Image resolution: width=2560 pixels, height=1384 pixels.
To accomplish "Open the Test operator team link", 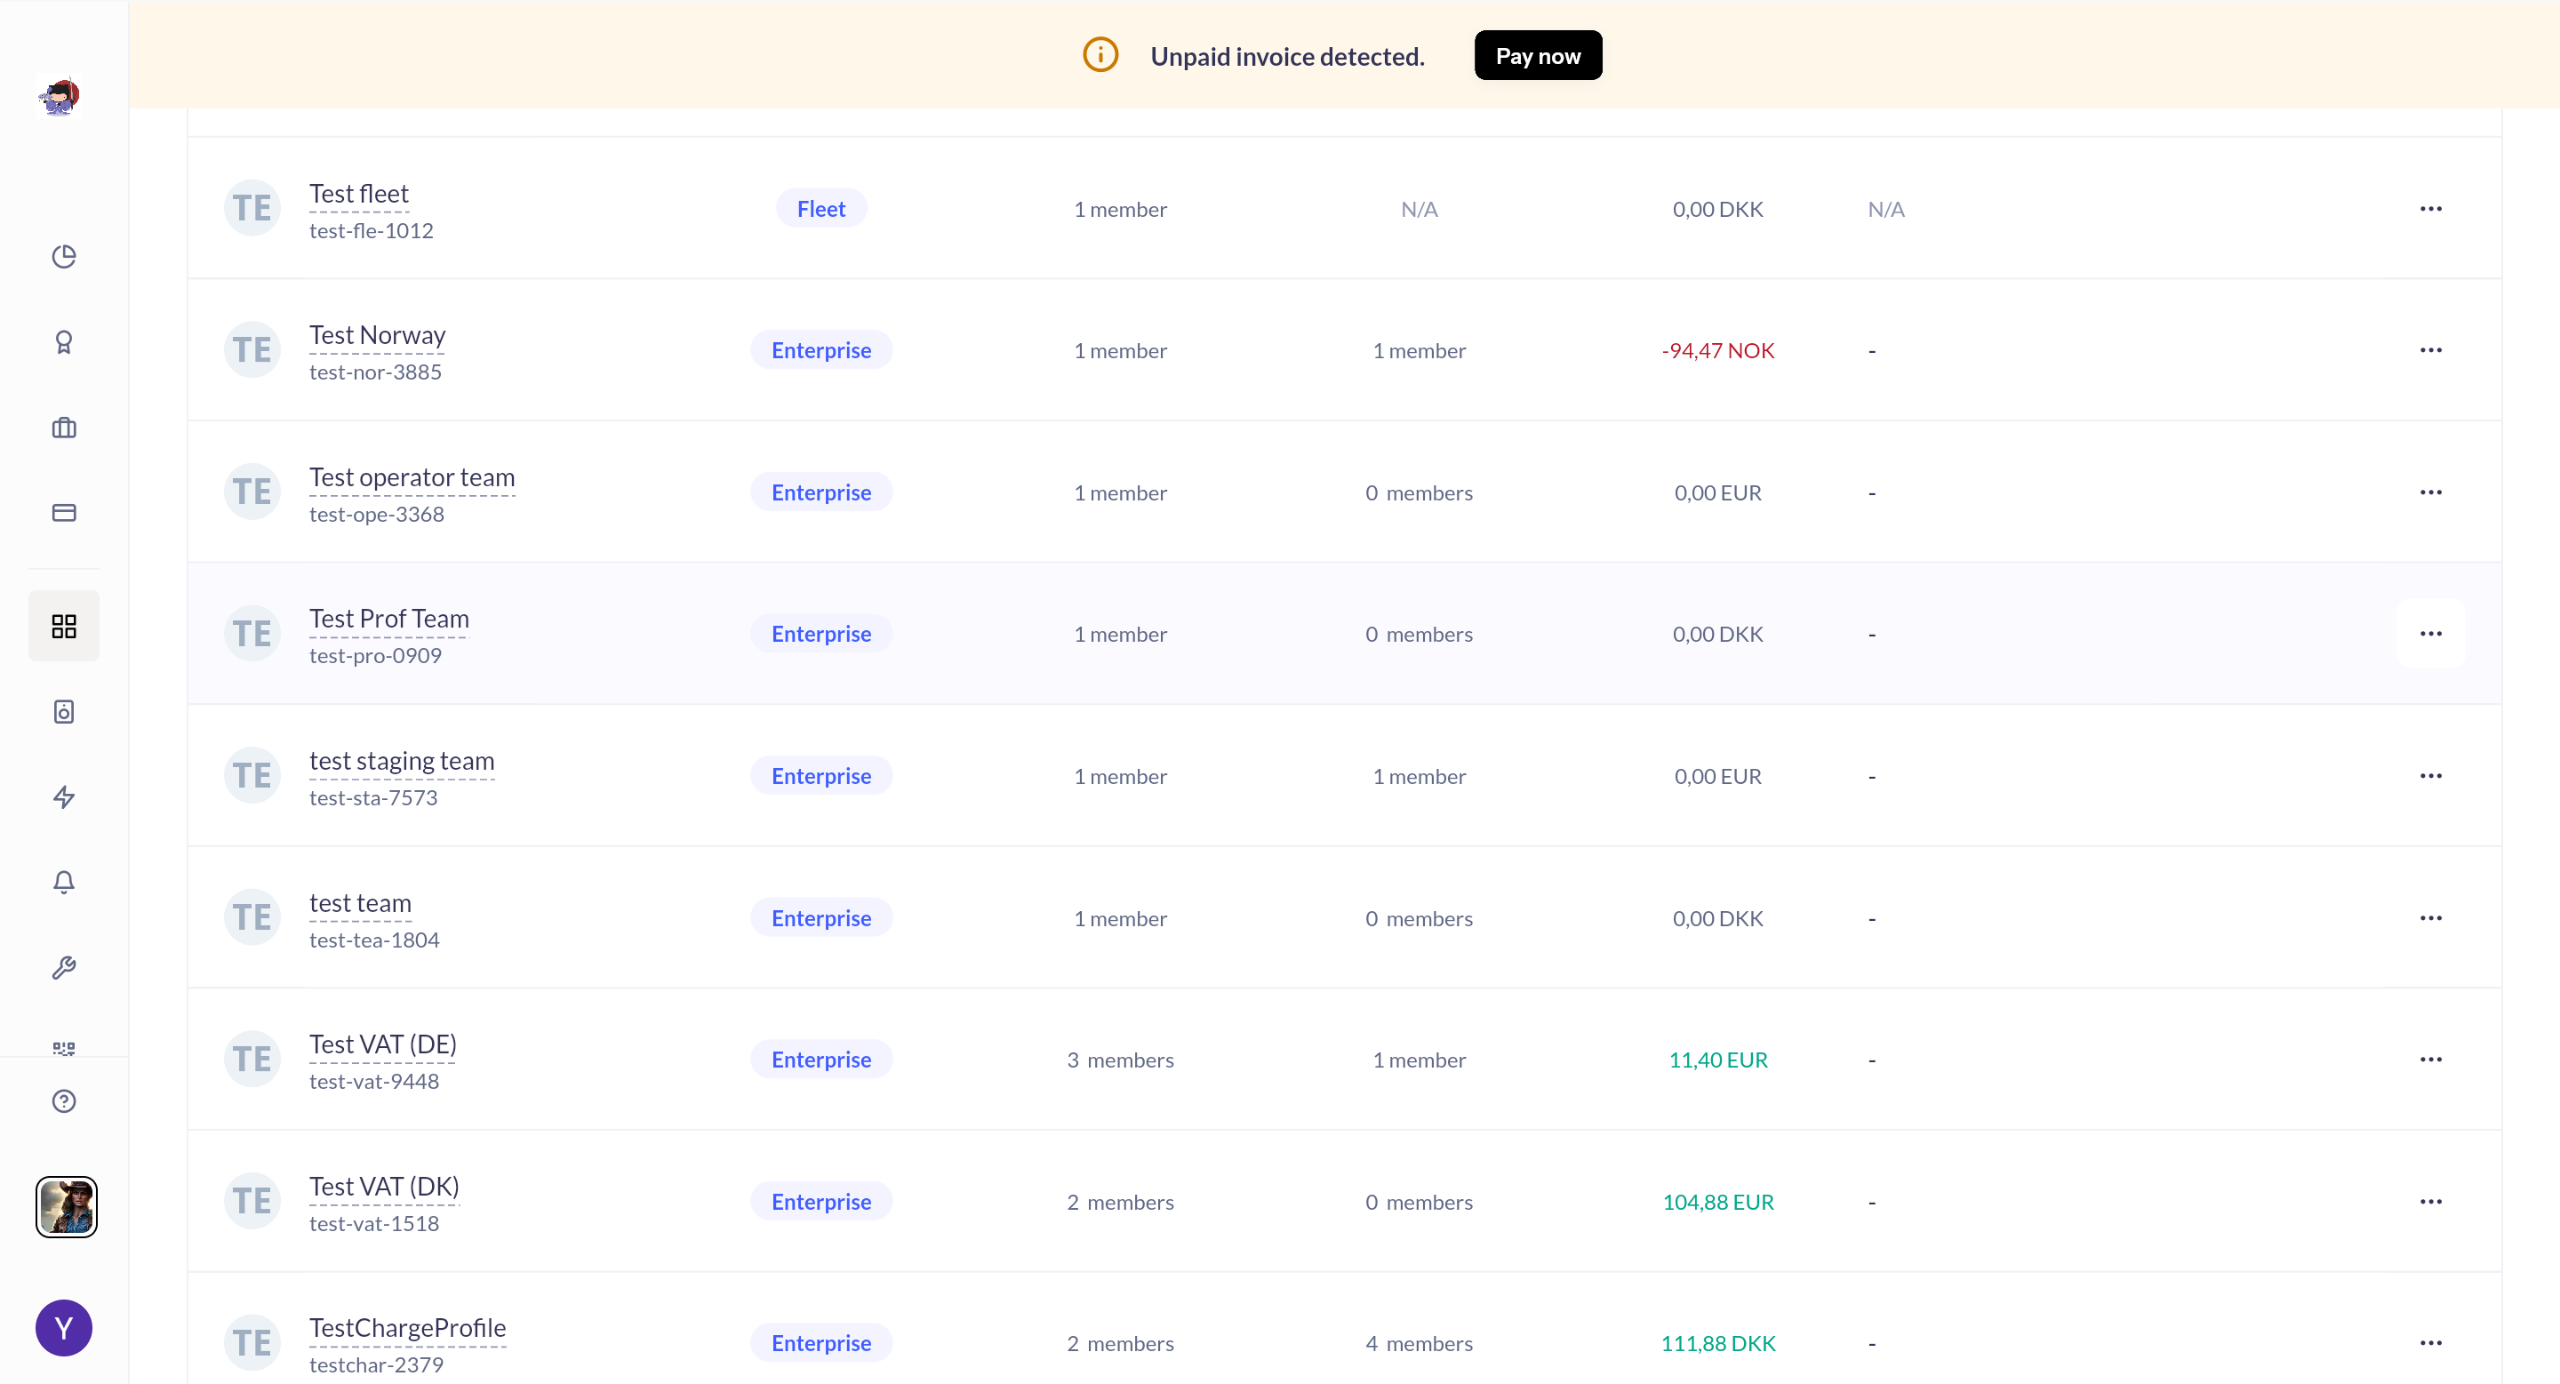I will click(412, 478).
